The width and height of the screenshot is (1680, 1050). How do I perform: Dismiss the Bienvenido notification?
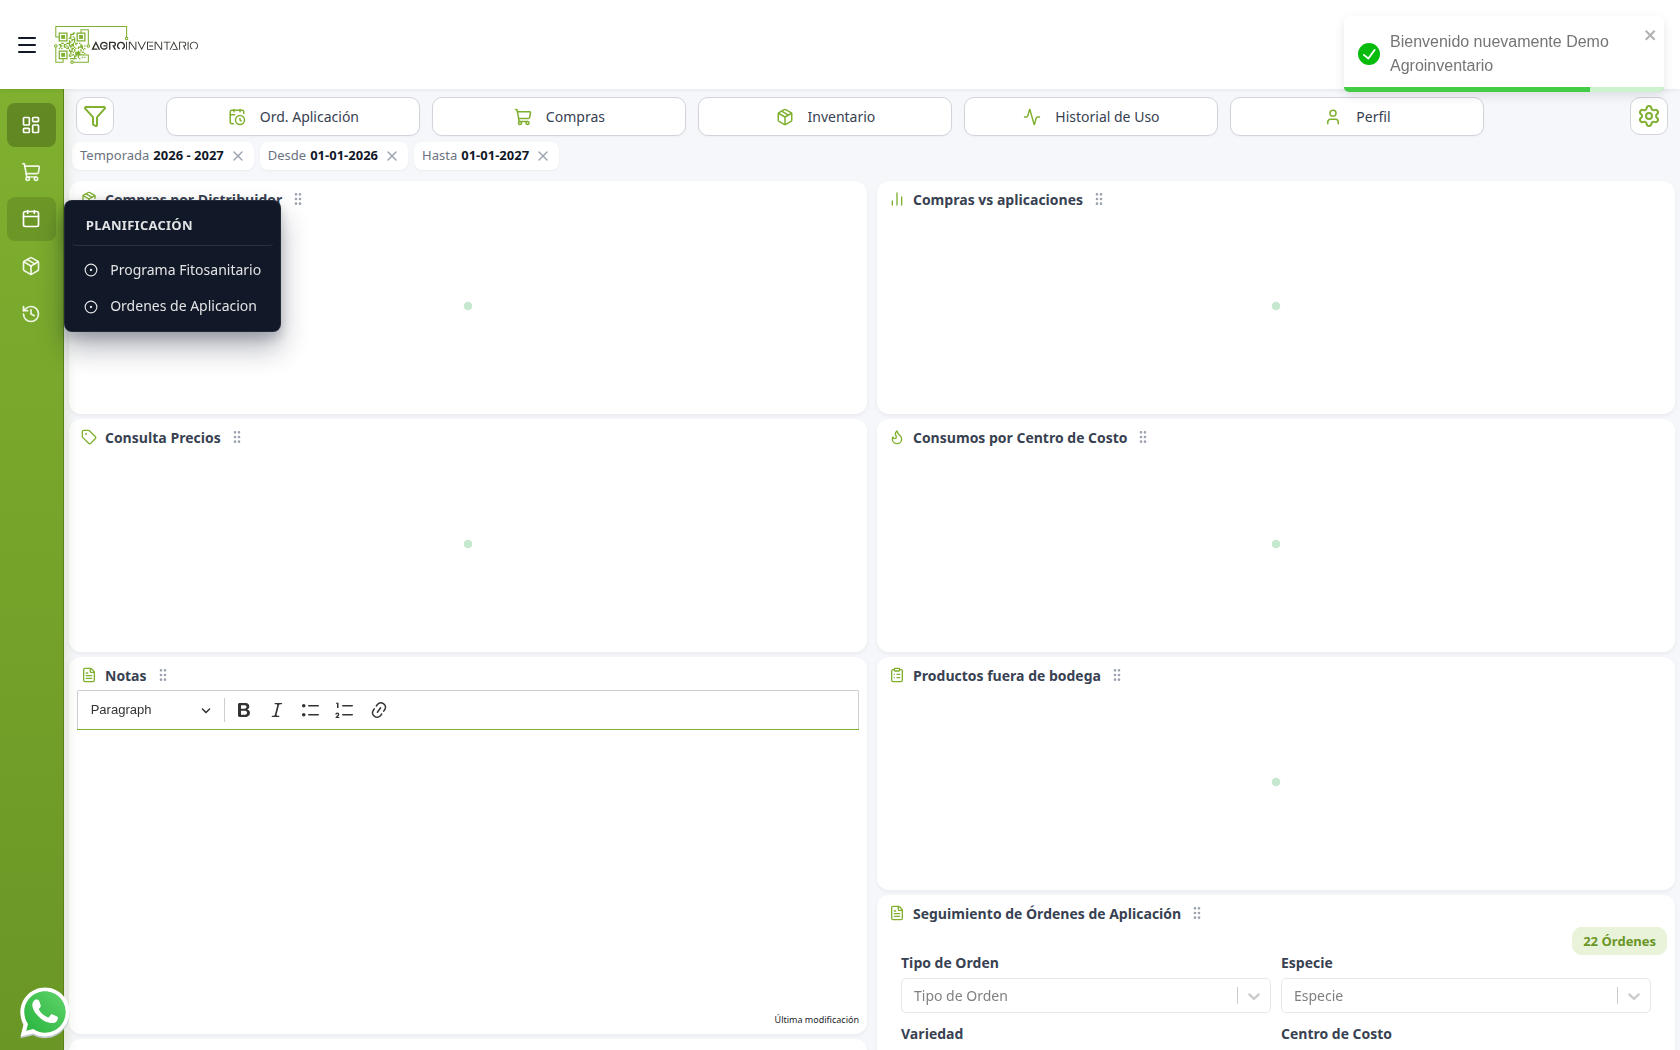[x=1650, y=35]
